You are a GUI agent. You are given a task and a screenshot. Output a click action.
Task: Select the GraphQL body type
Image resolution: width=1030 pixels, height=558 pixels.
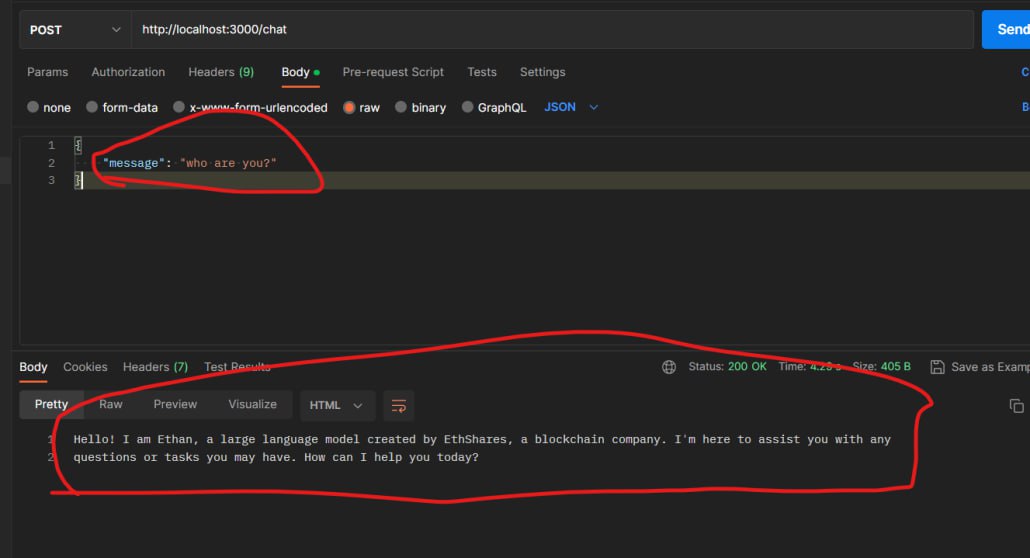tap(494, 107)
